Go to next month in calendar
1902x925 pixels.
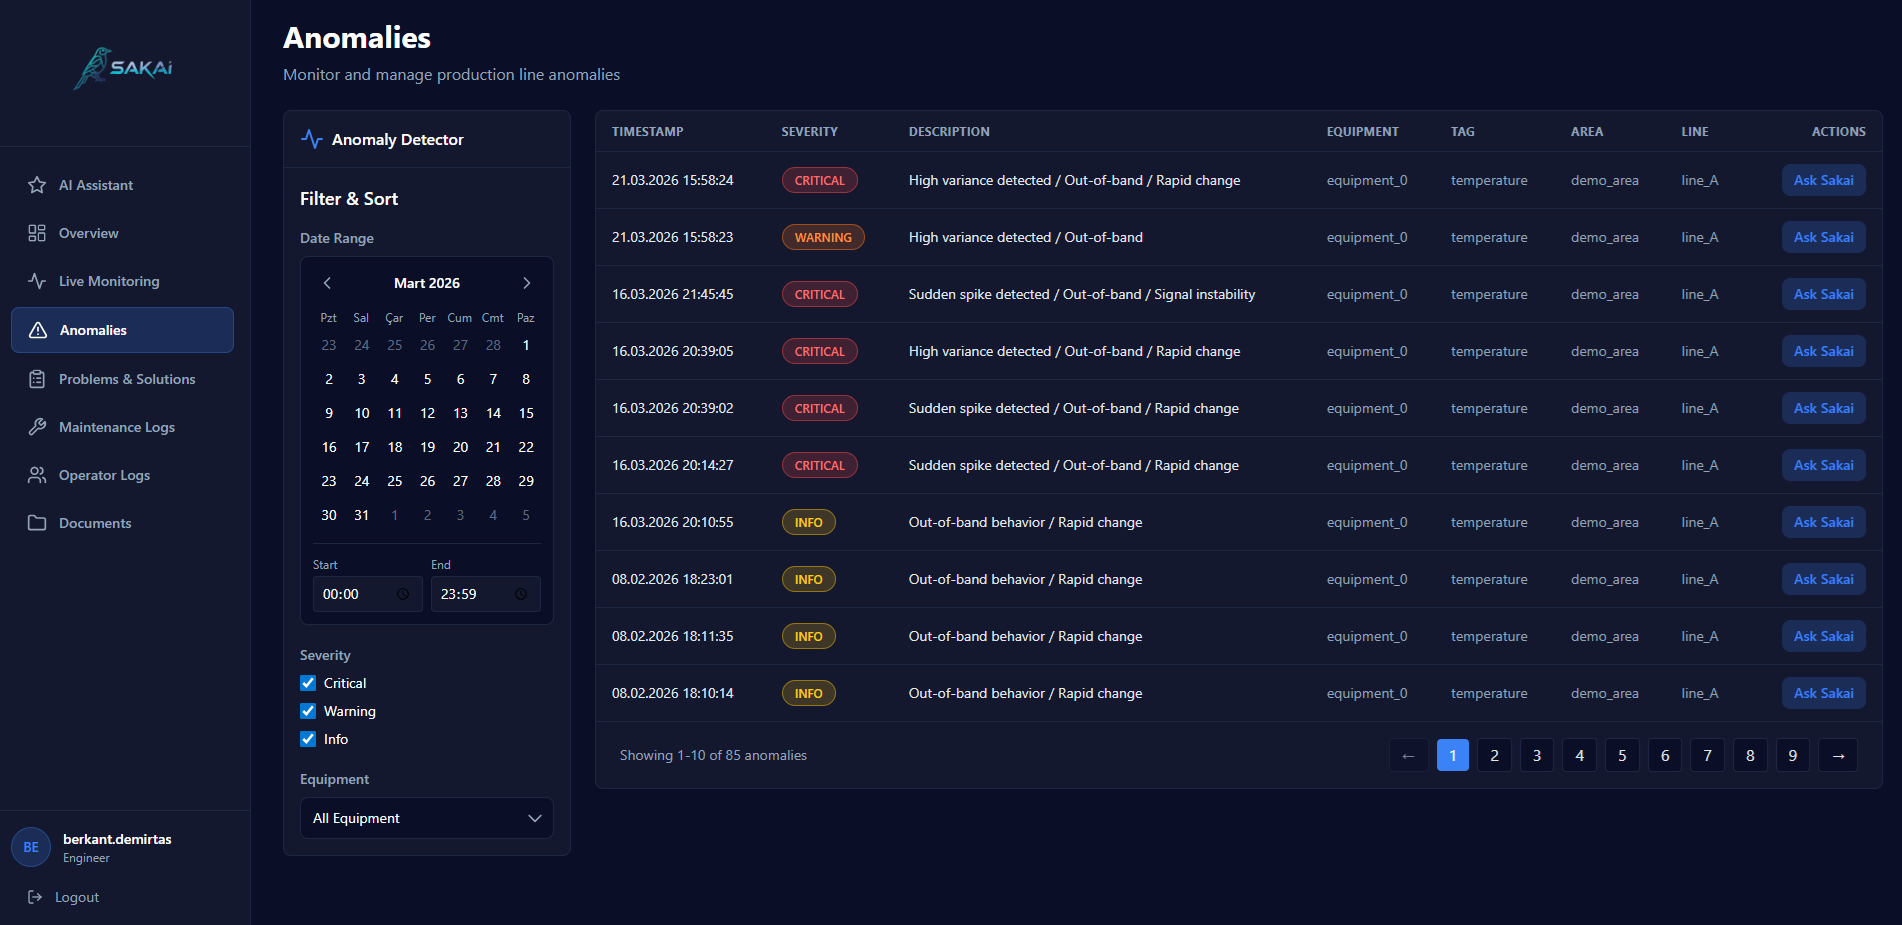coord(526,283)
